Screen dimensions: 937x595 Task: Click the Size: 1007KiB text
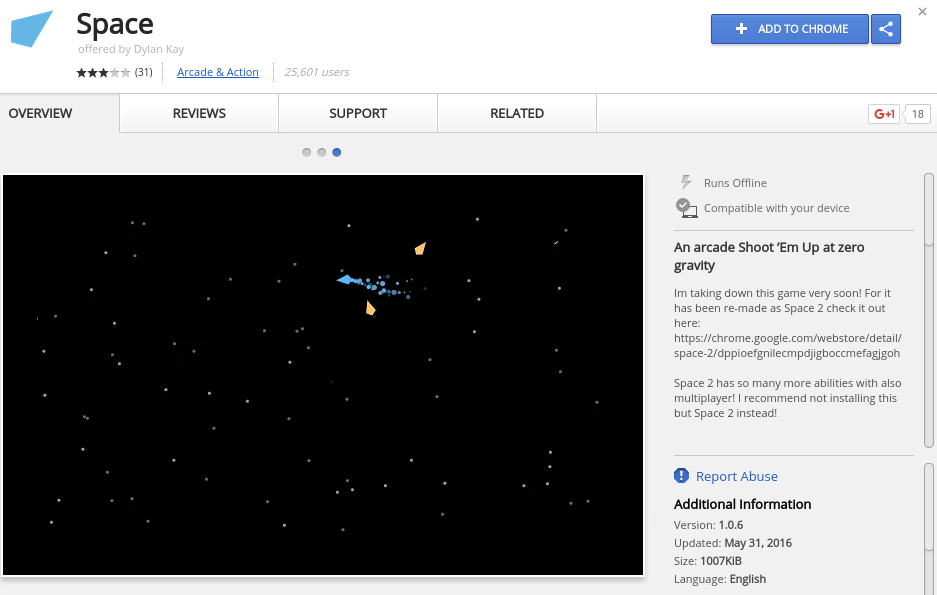click(x=708, y=561)
